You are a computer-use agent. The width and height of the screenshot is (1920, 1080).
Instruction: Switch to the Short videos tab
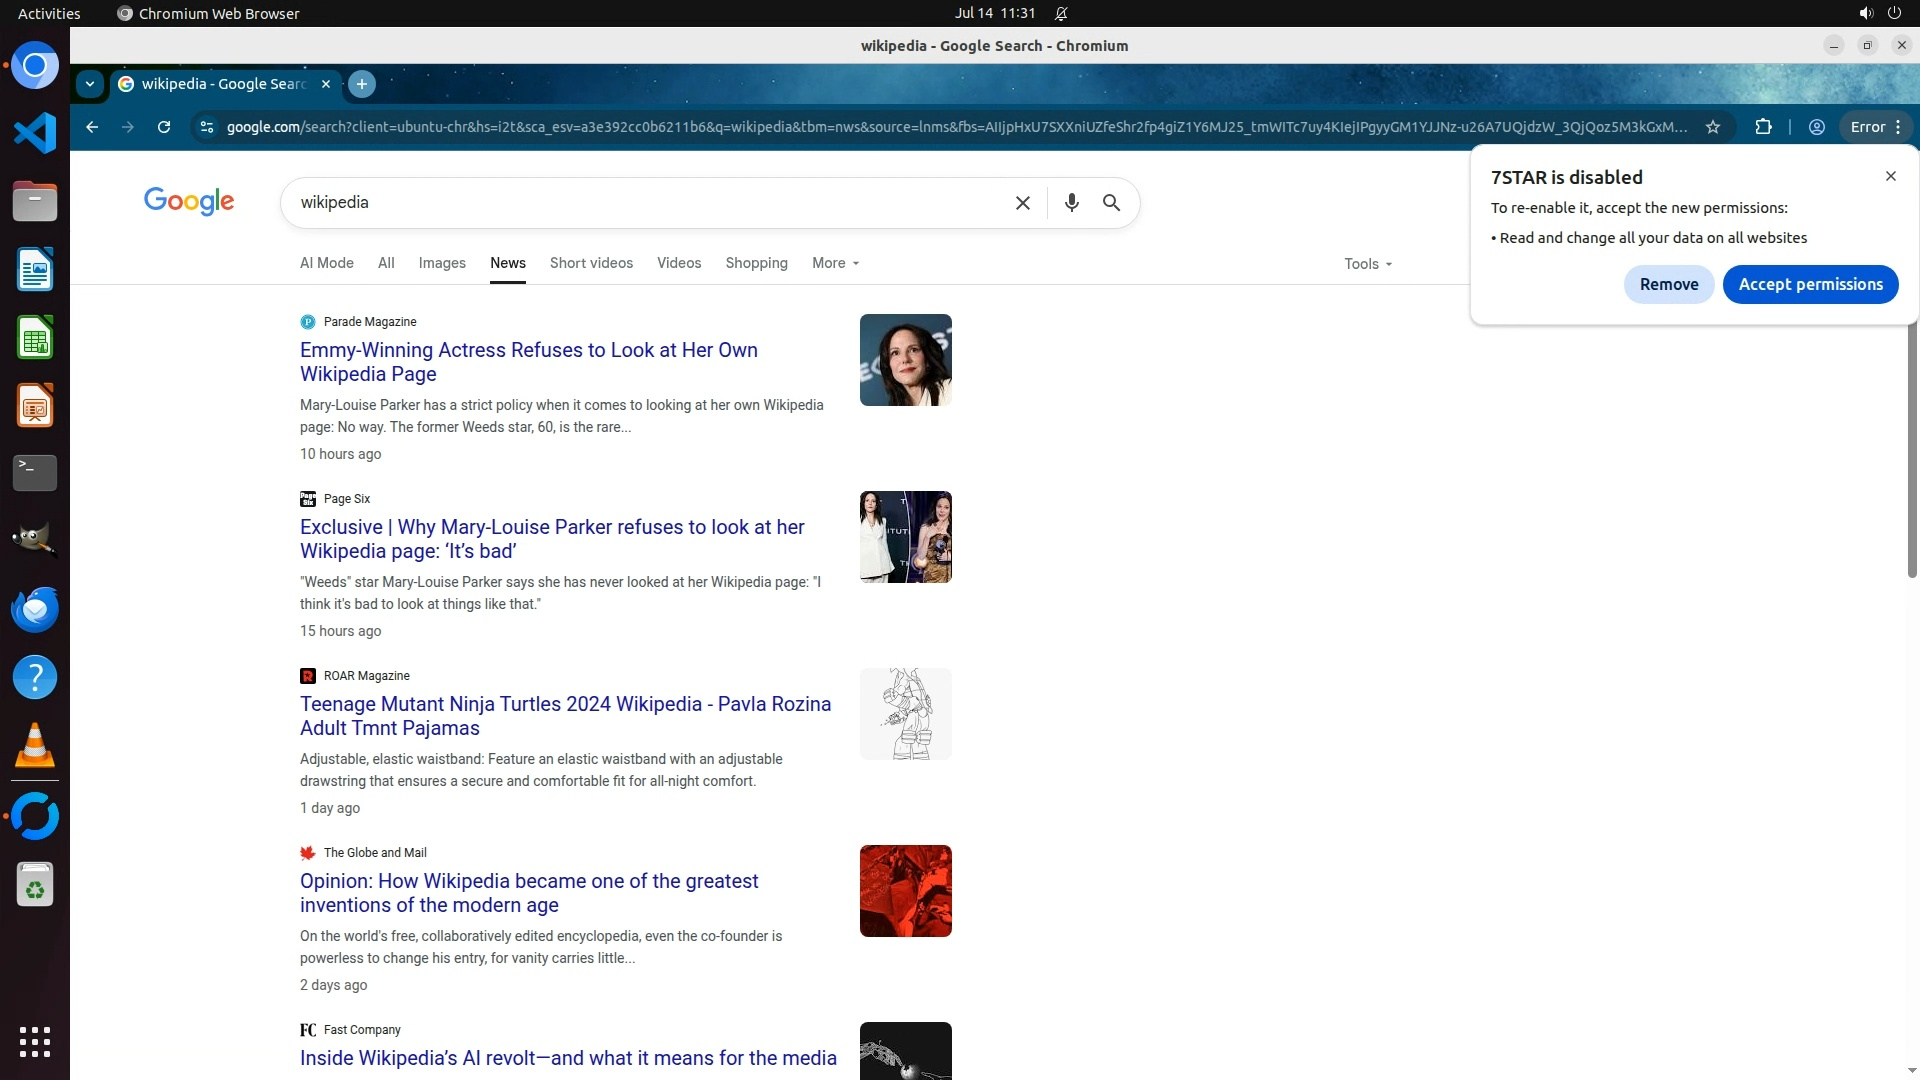click(x=591, y=263)
